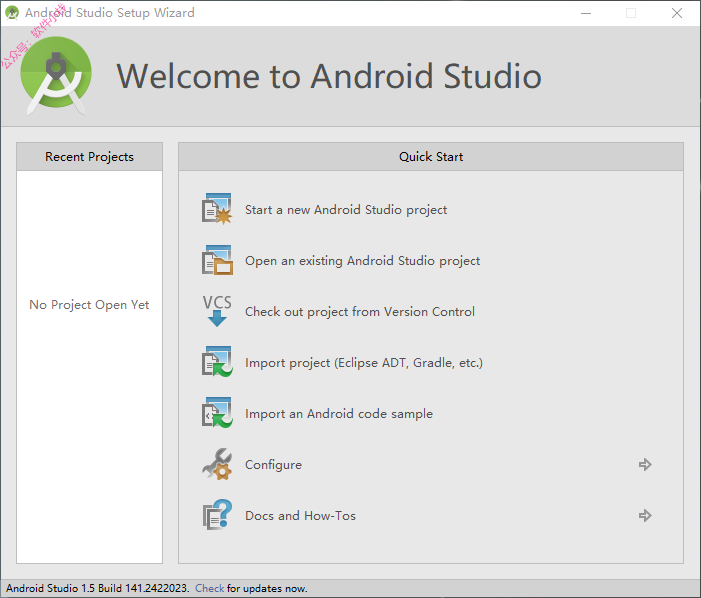Start a new Android Studio project
This screenshot has width=701, height=598.
[x=346, y=210]
